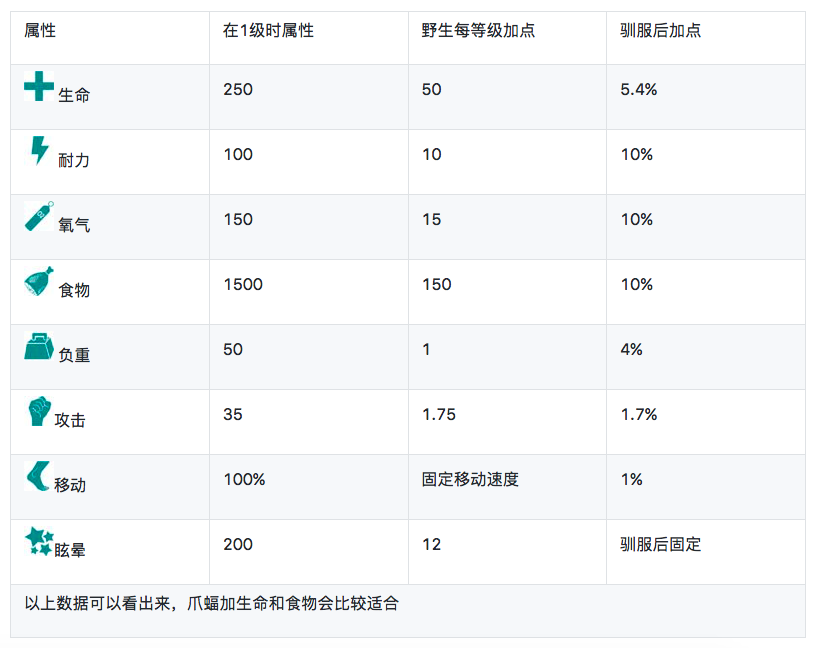Click the 野生每等级加点 column header
The image size is (819, 648).
(478, 31)
